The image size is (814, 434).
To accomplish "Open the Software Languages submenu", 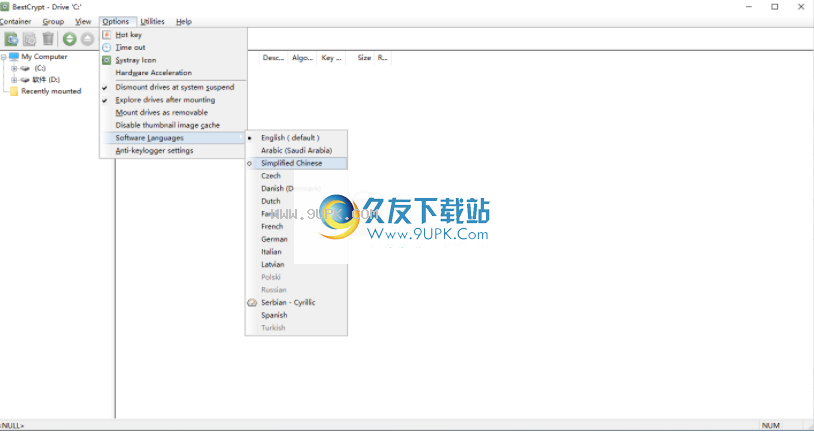I will tap(173, 138).
